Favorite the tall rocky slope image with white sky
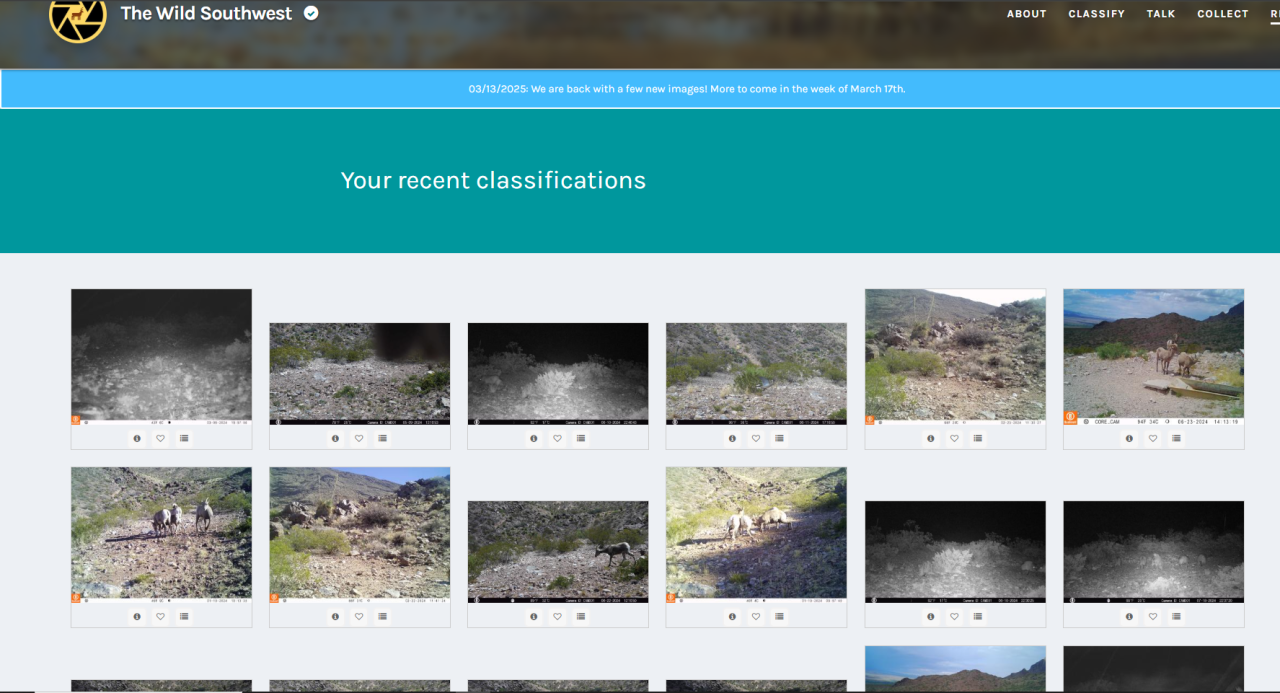Screen dimensions: 1280x693 (x=954, y=438)
